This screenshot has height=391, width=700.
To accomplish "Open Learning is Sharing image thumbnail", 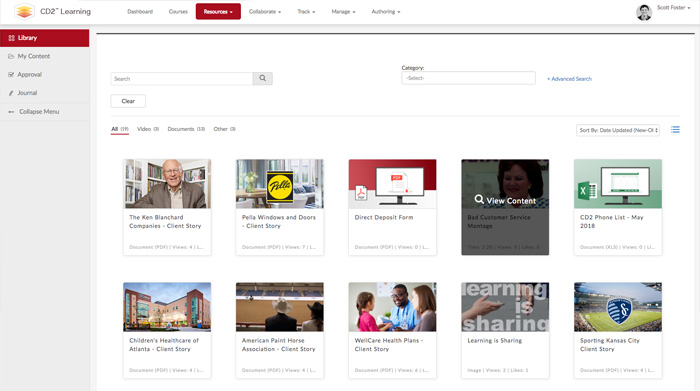I will click(505, 307).
